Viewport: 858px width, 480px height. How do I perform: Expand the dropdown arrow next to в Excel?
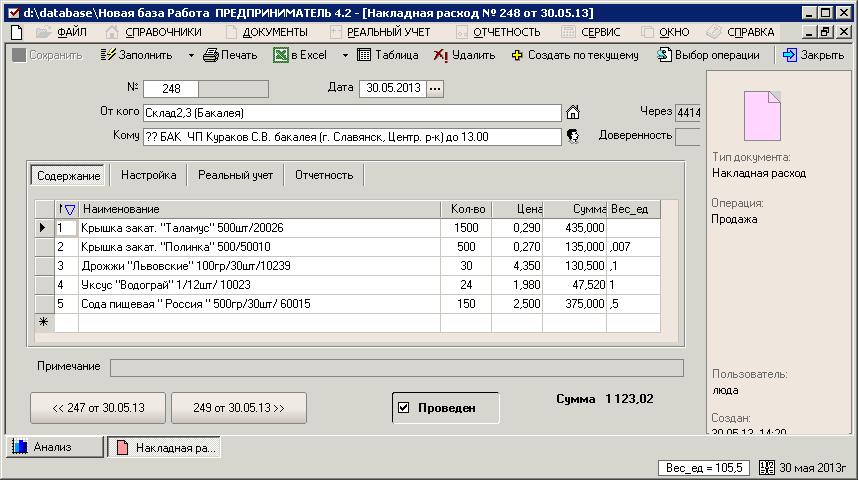coord(345,56)
